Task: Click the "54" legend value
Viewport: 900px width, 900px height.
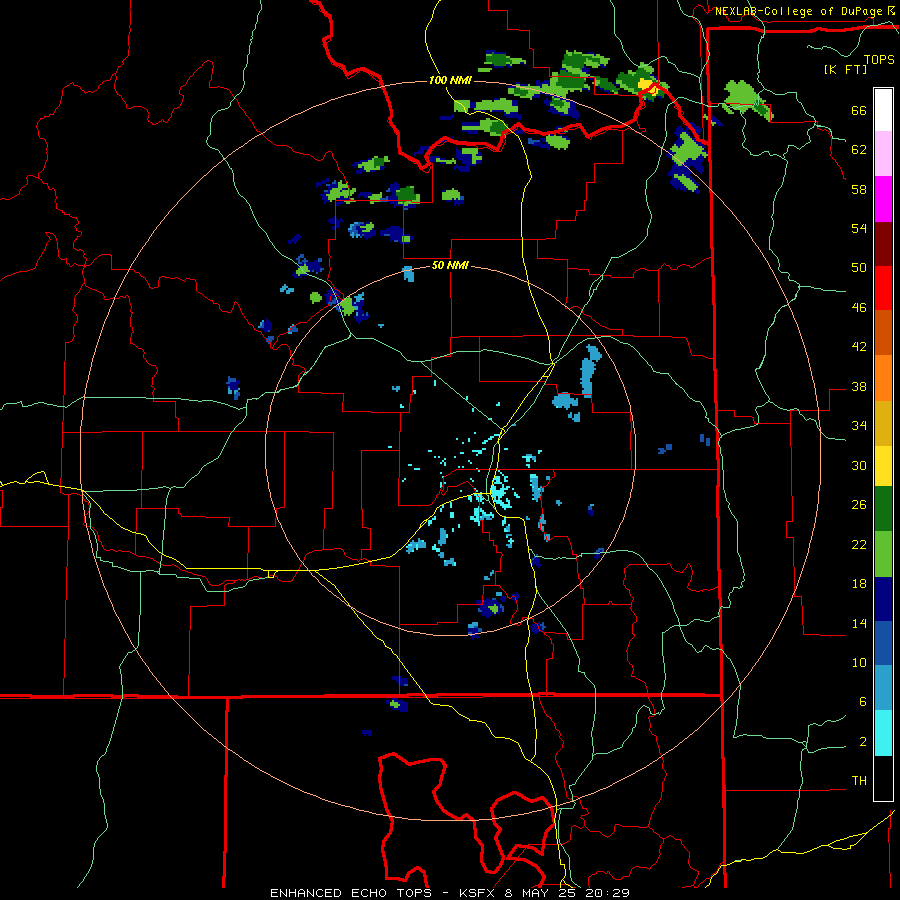Action: click(x=859, y=228)
